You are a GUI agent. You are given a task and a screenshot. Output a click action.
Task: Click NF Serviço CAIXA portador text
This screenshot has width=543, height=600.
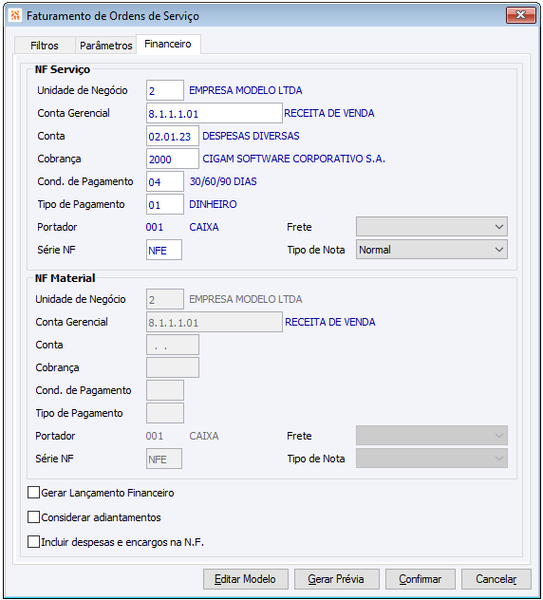coord(204,227)
